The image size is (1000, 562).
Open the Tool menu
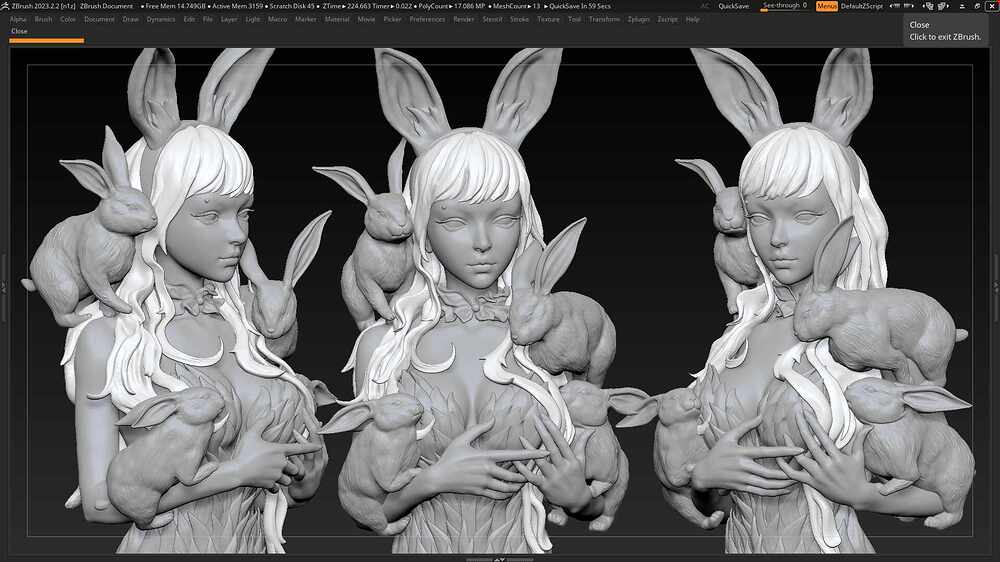click(x=575, y=19)
